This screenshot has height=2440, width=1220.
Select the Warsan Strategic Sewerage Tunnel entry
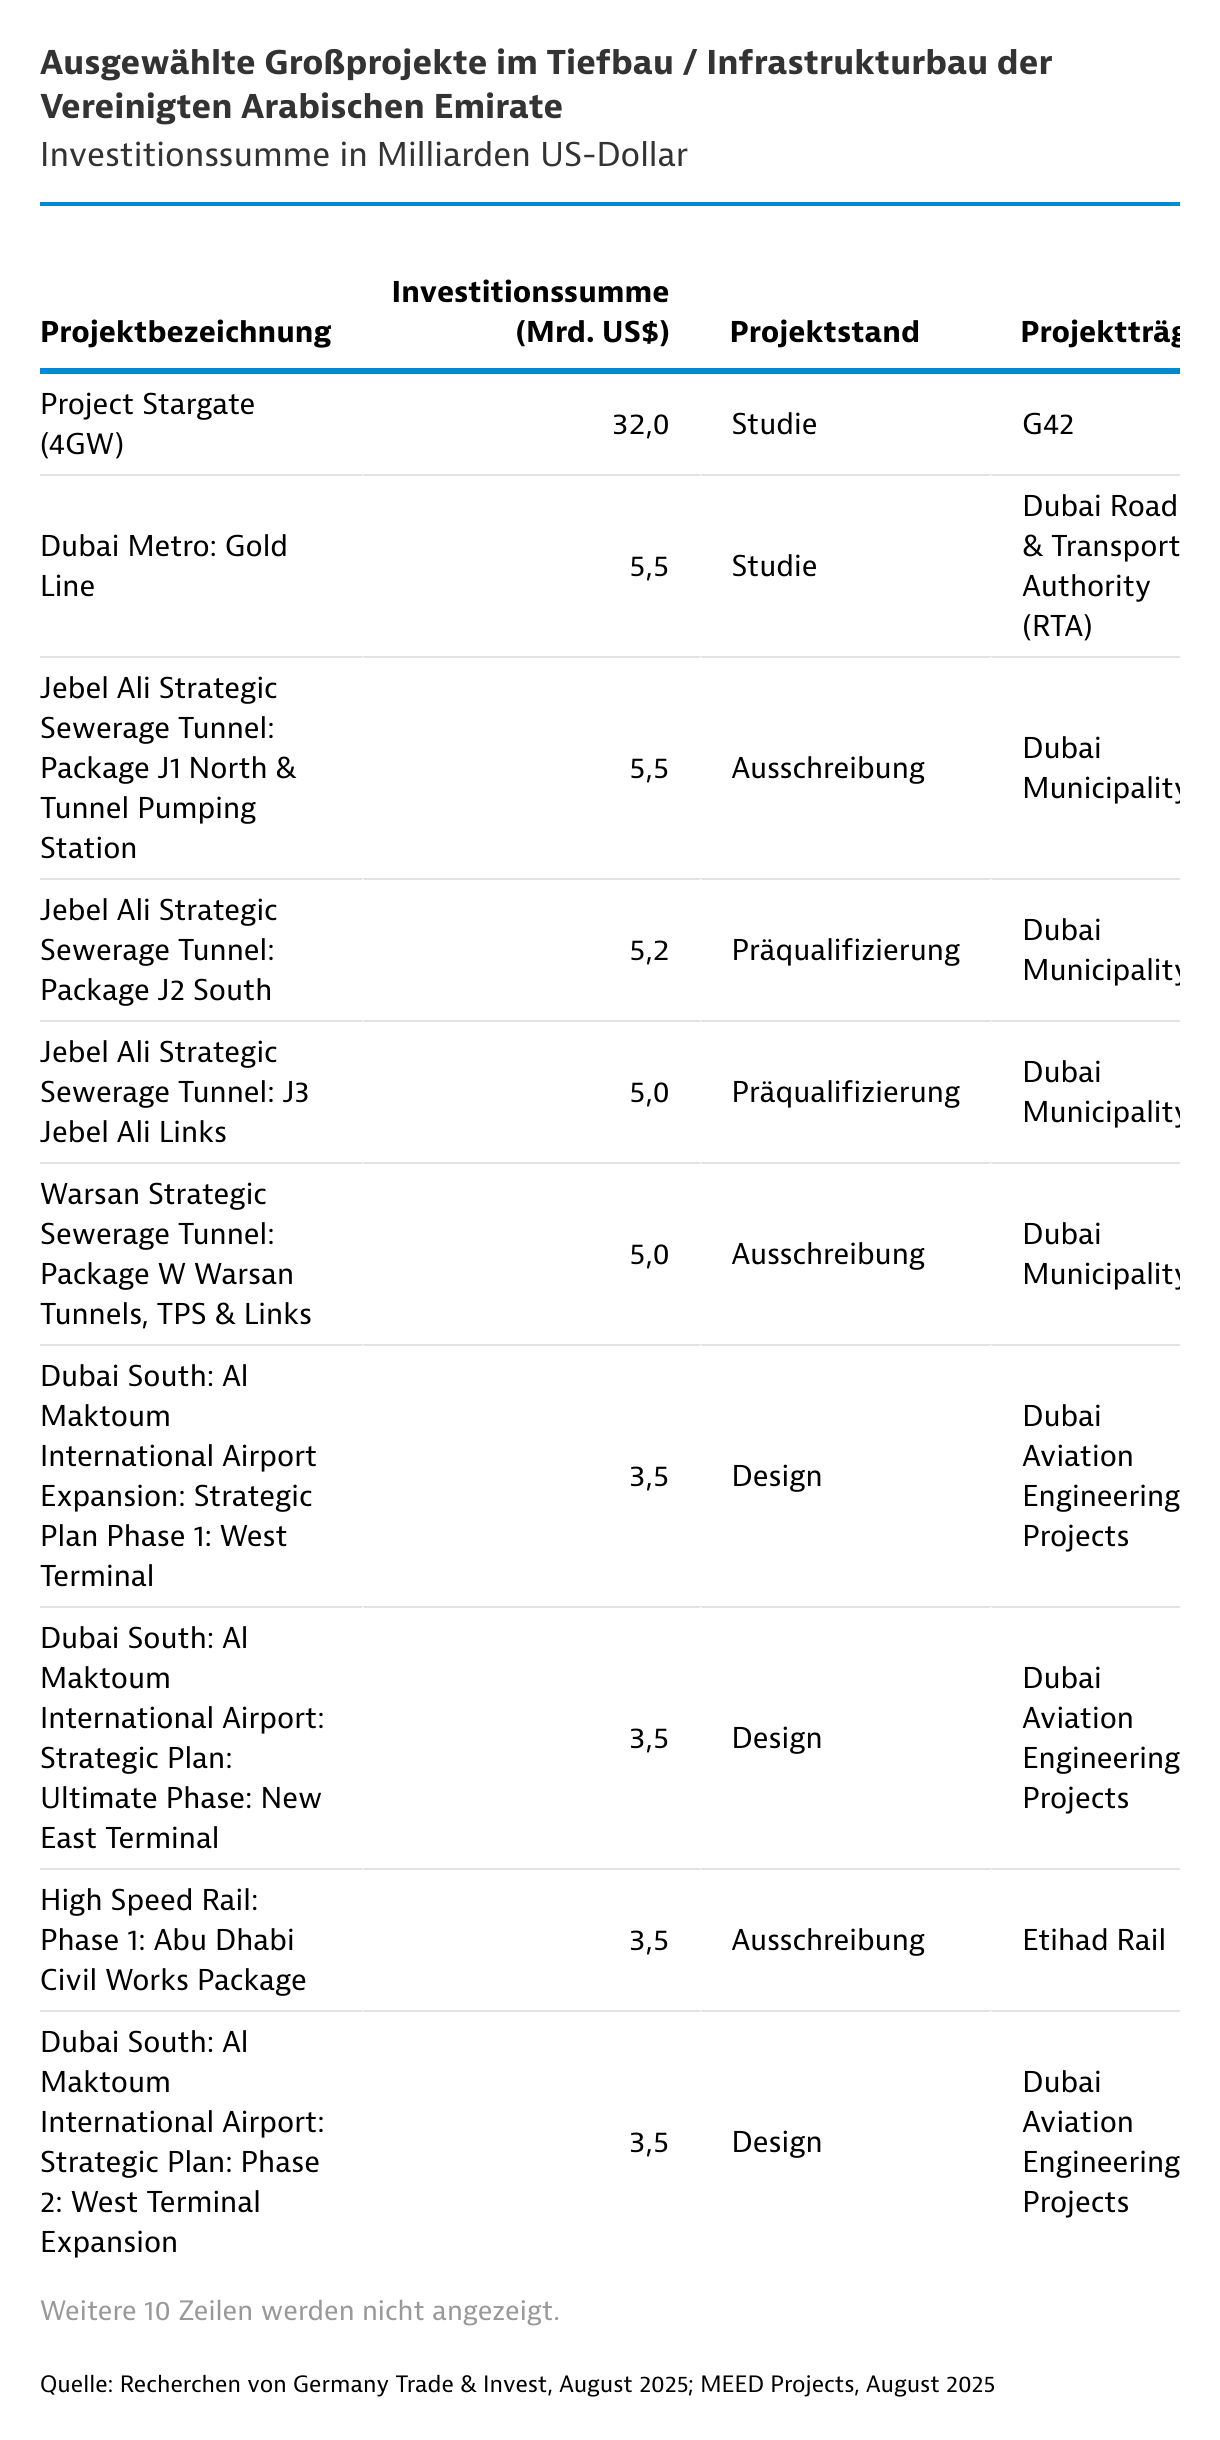(x=175, y=1254)
